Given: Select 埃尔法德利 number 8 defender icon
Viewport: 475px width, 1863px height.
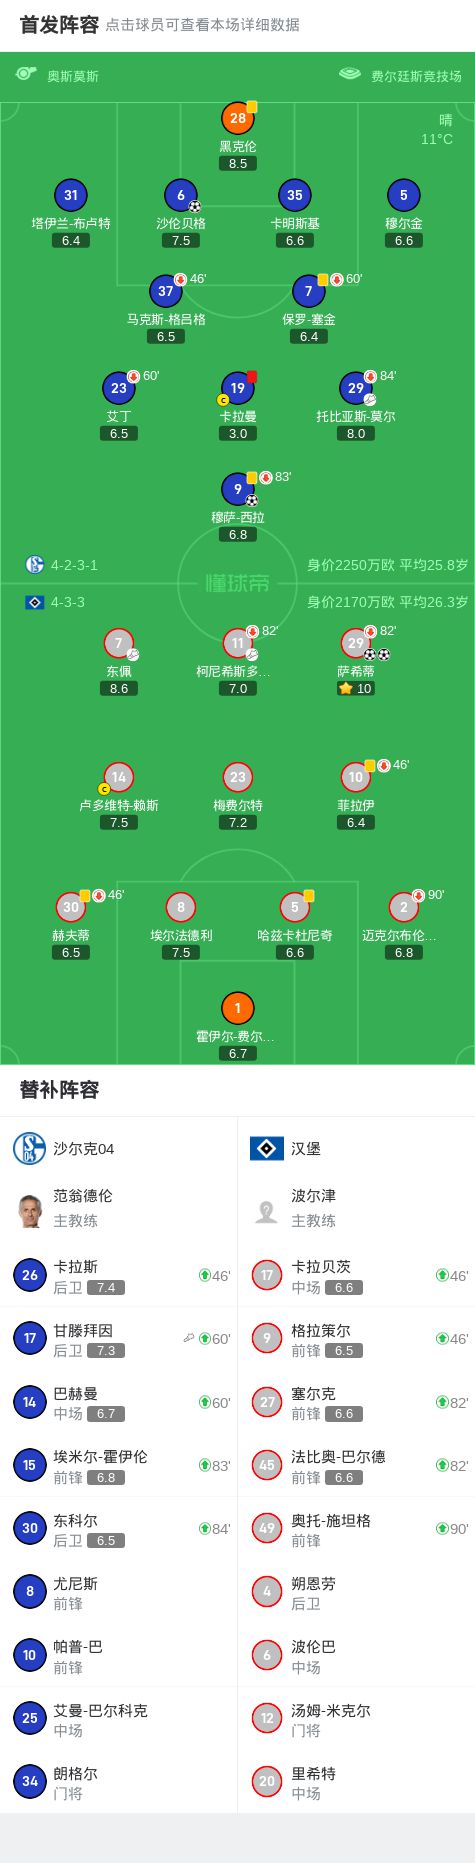Looking at the screenshot, I should click(x=181, y=907).
